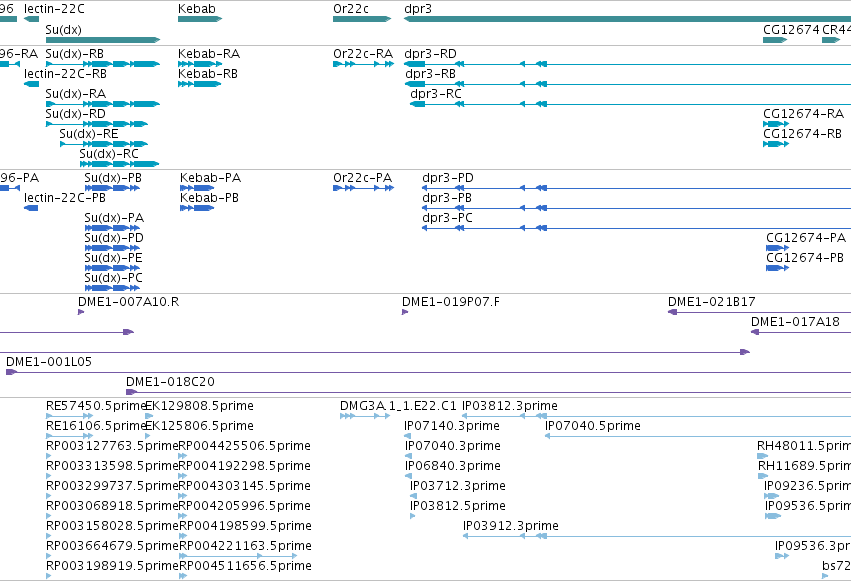851x581 pixels.
Task: Select the Or22c-PA protein feature
Action: point(364,188)
